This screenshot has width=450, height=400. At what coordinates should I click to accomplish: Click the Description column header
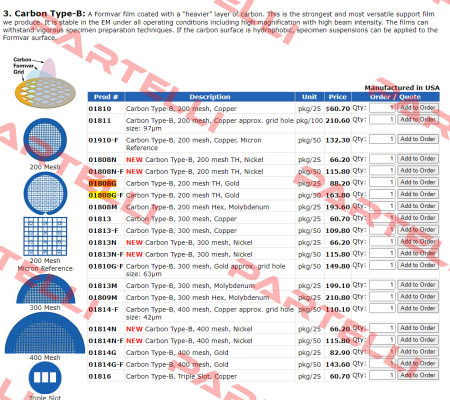[210, 97]
